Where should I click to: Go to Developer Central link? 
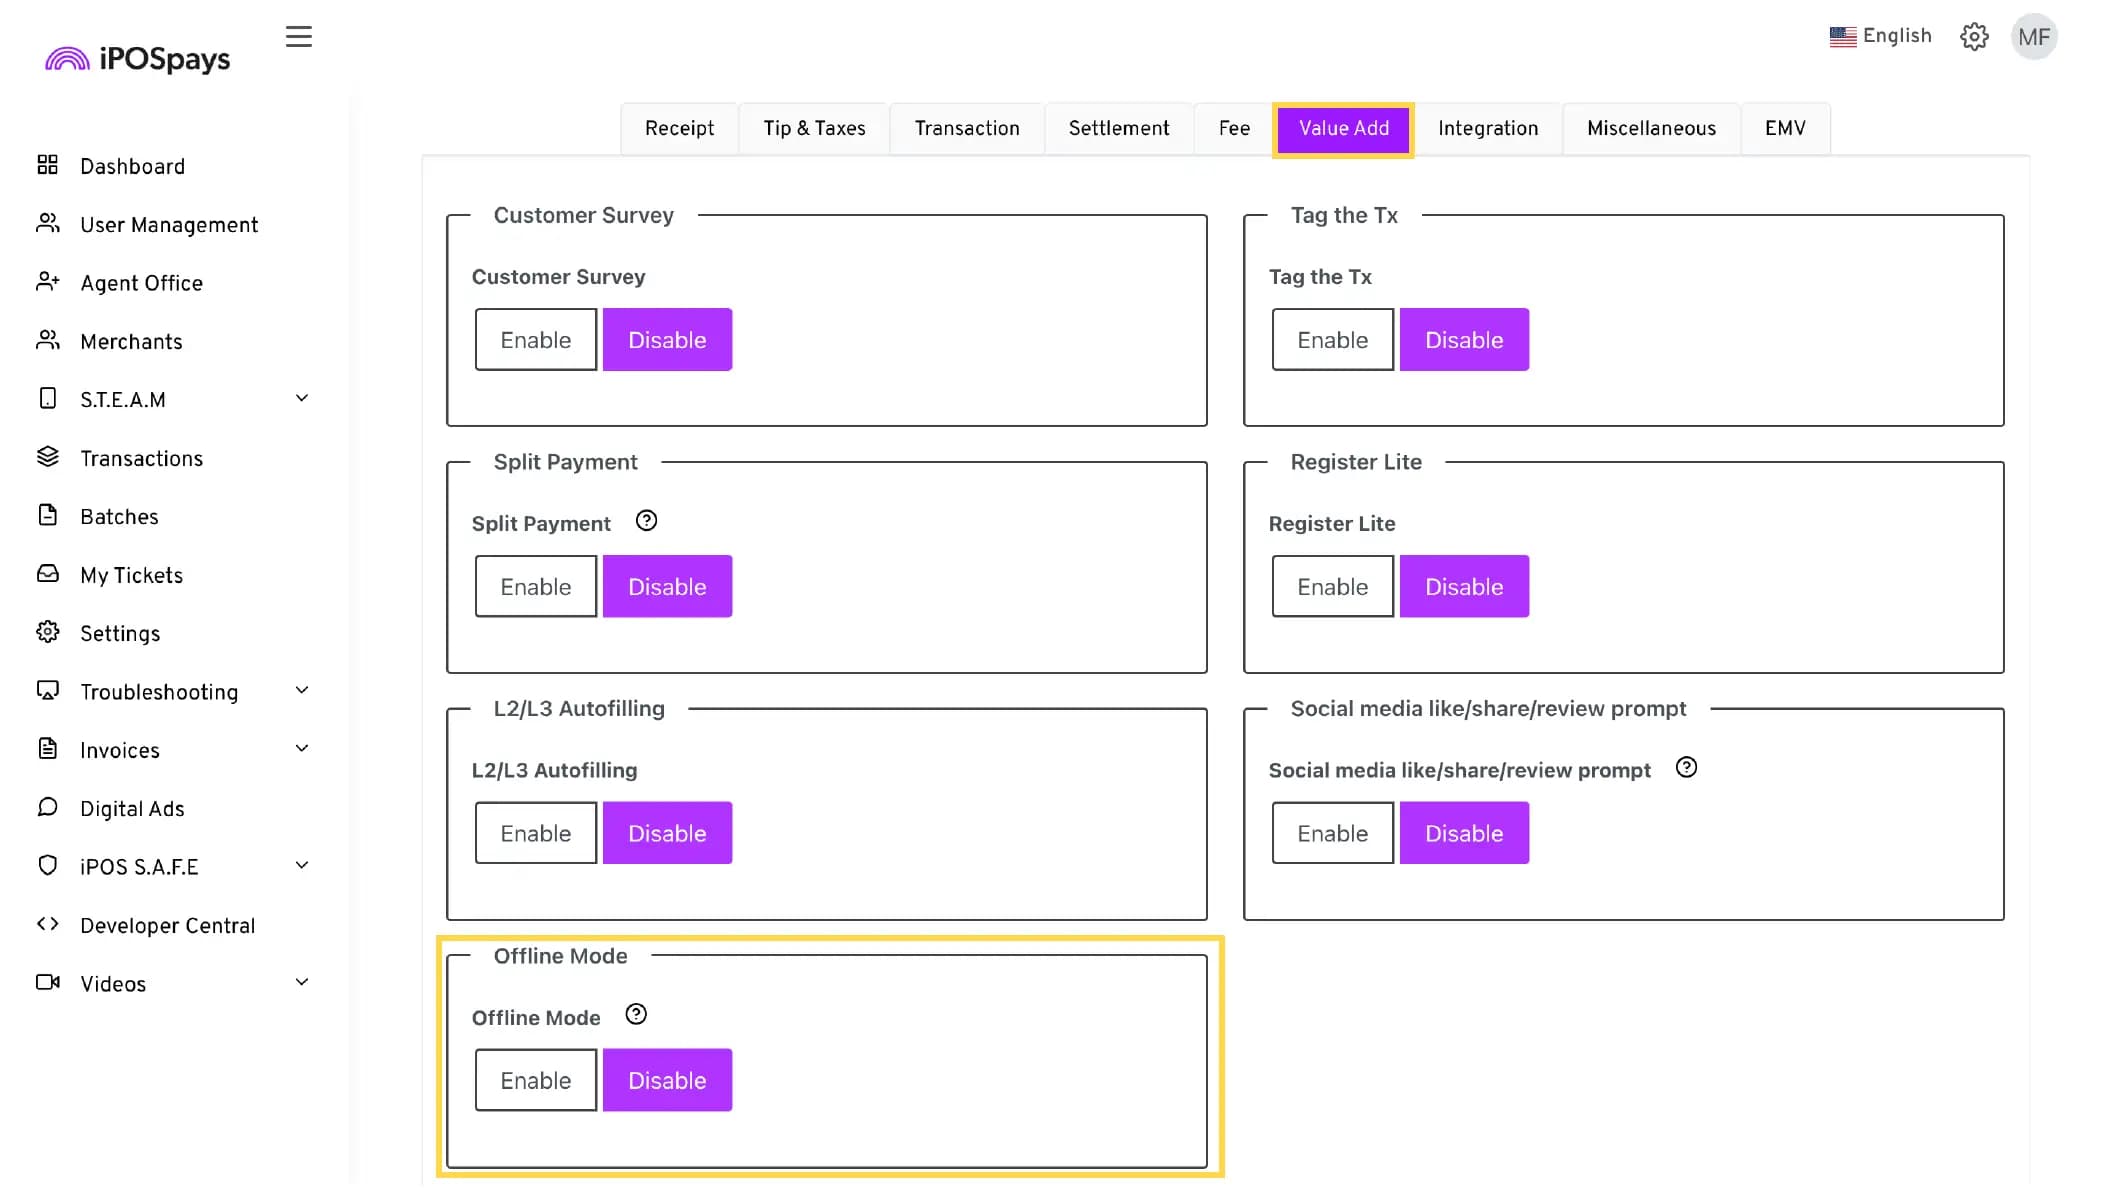[x=167, y=925]
